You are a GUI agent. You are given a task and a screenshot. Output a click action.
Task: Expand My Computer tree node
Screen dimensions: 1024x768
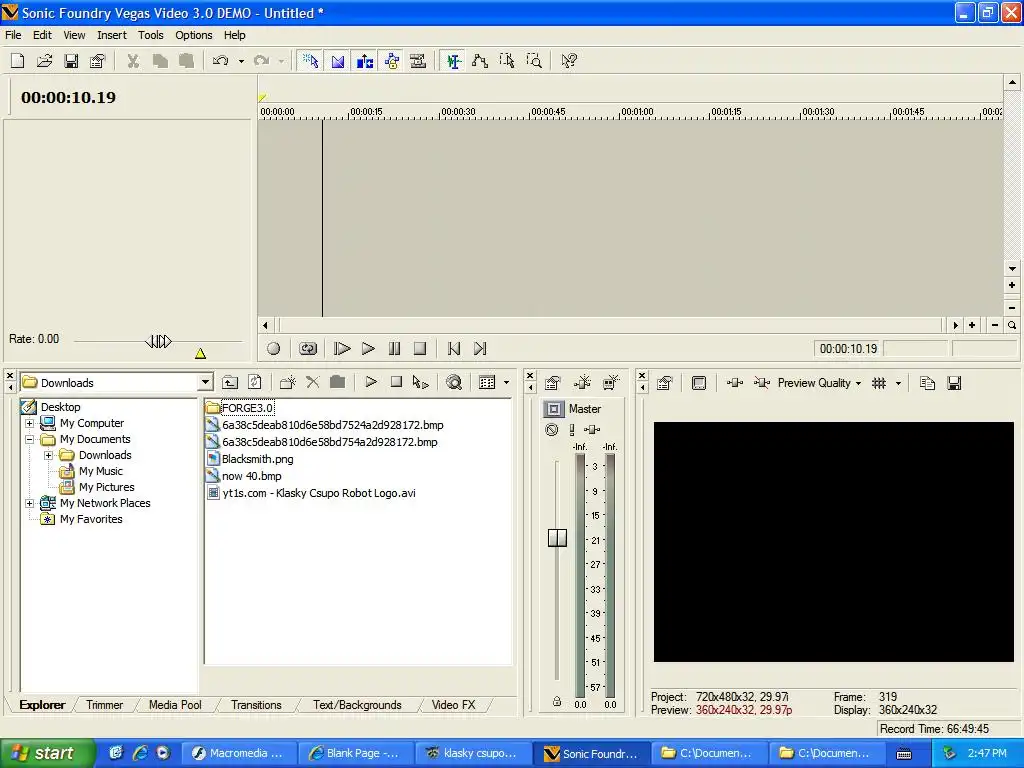[x=29, y=423]
